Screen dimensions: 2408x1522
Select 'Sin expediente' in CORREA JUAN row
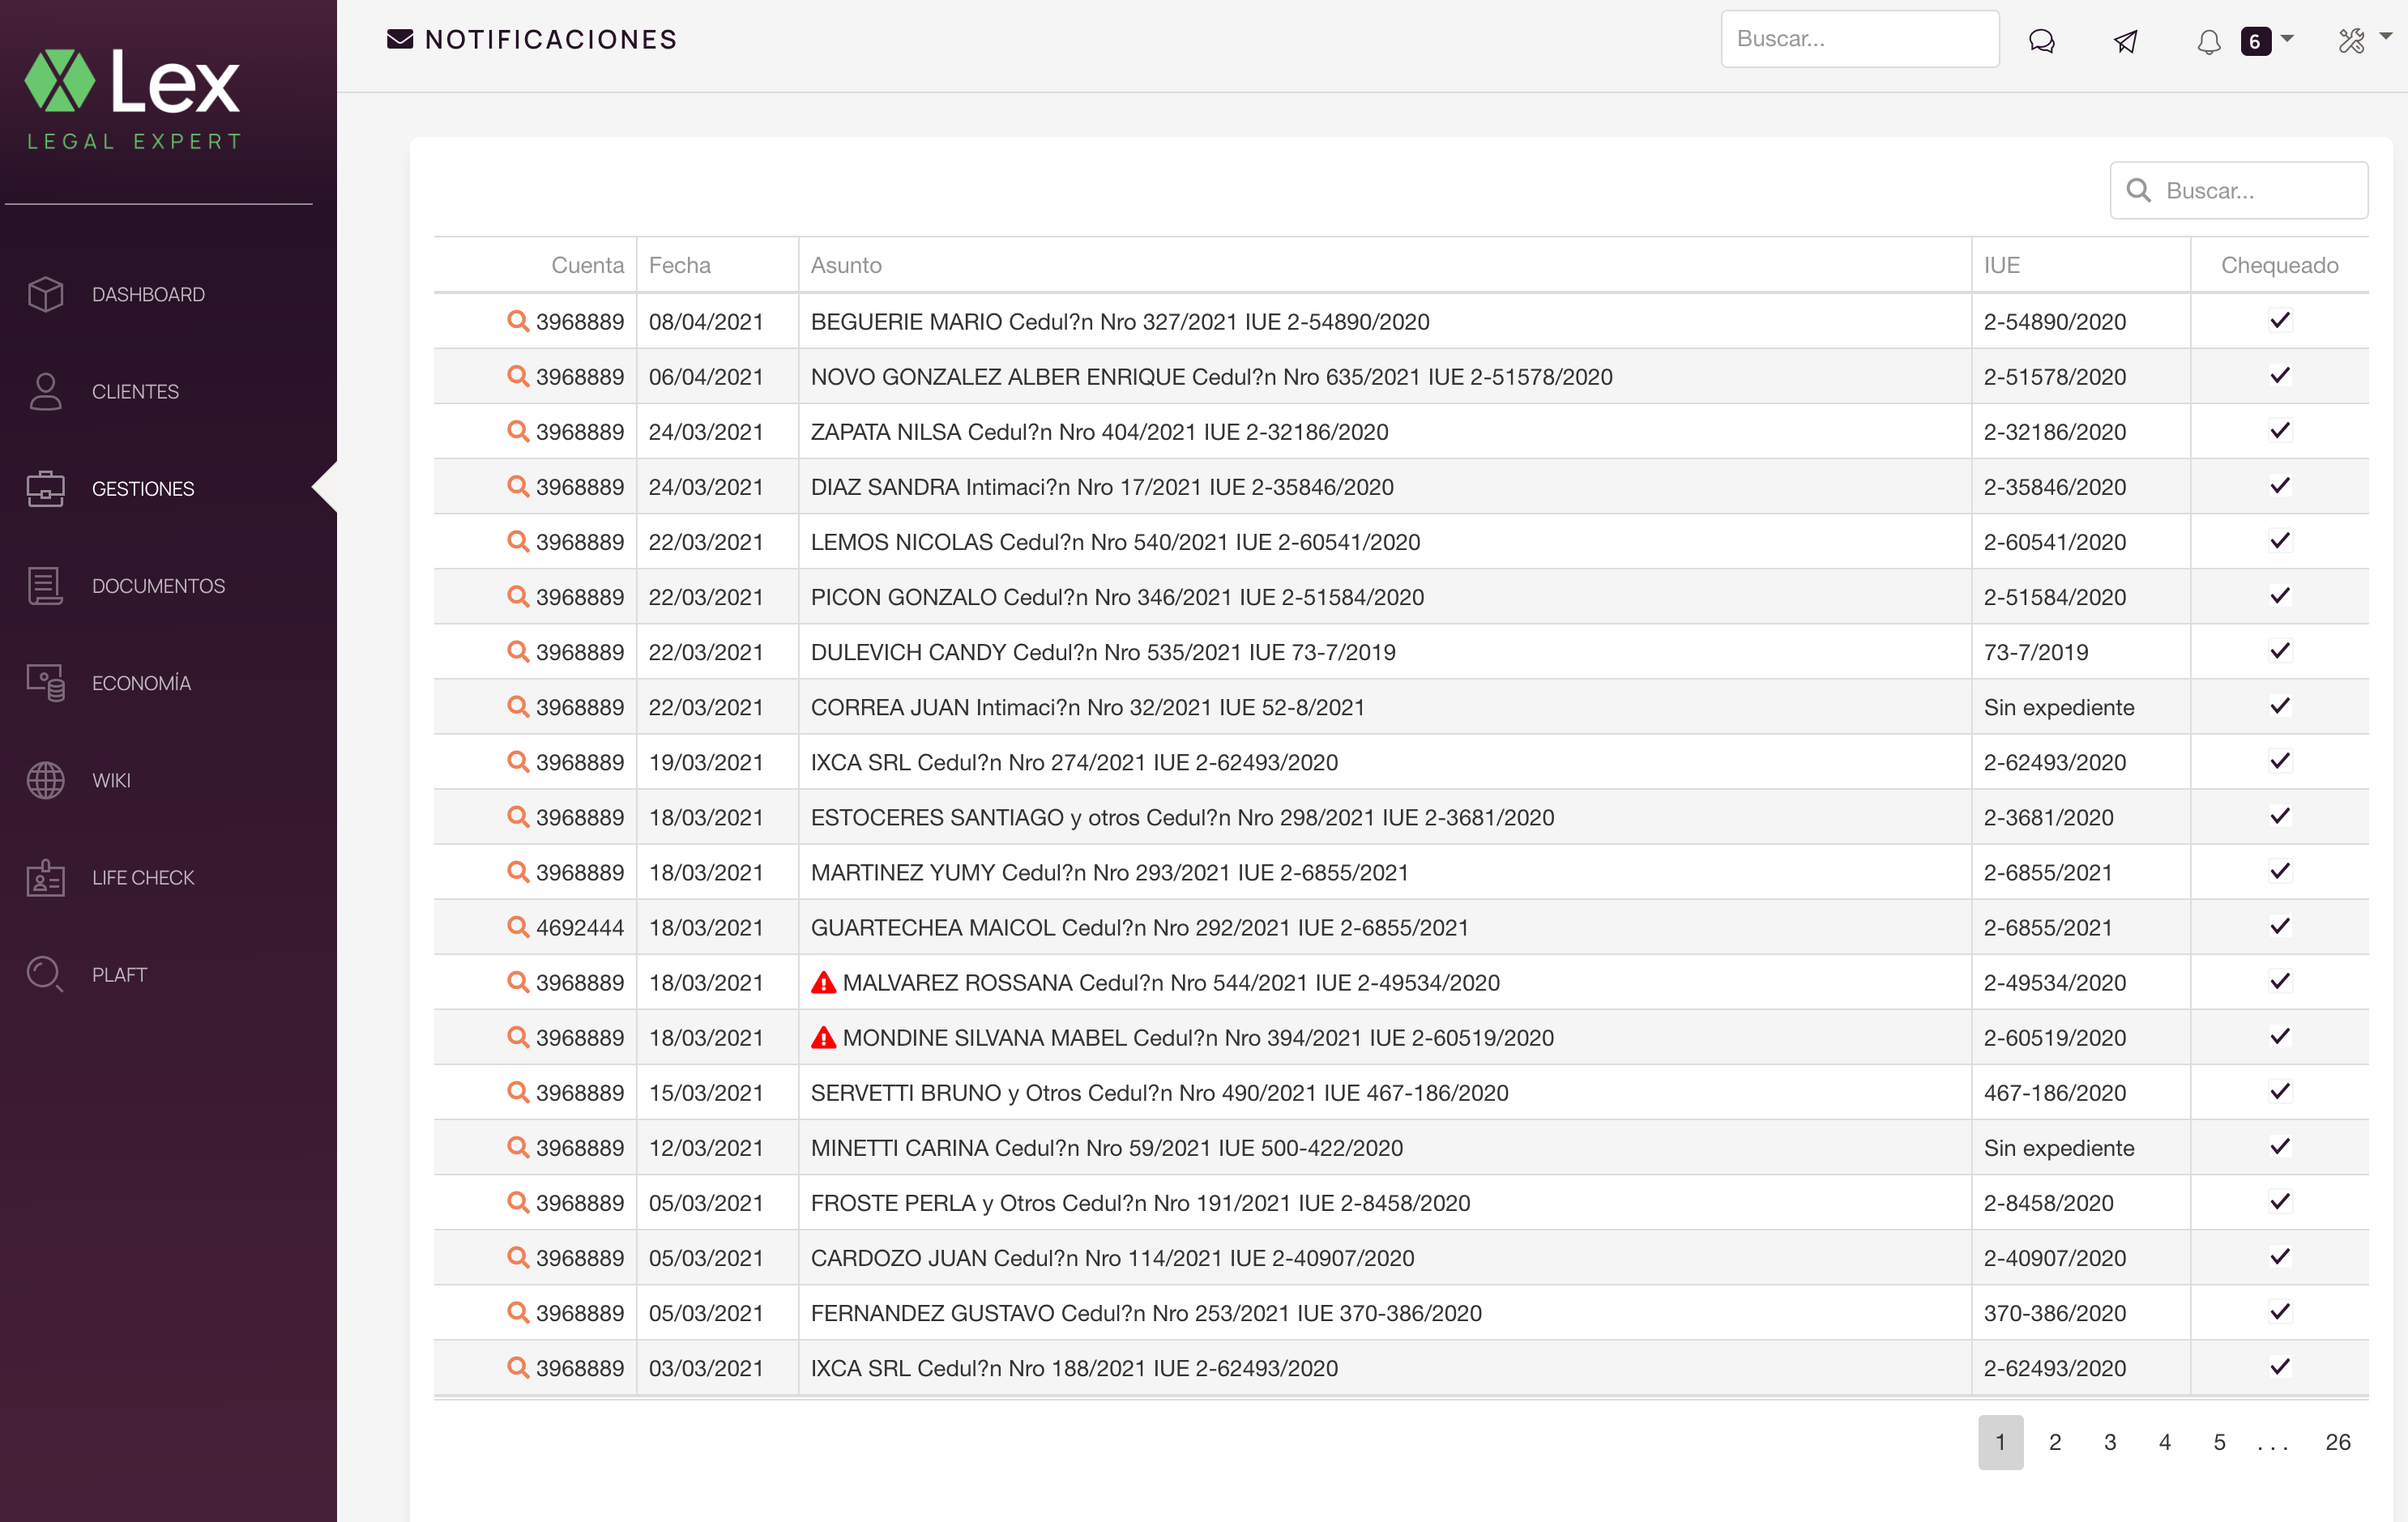coord(2059,707)
